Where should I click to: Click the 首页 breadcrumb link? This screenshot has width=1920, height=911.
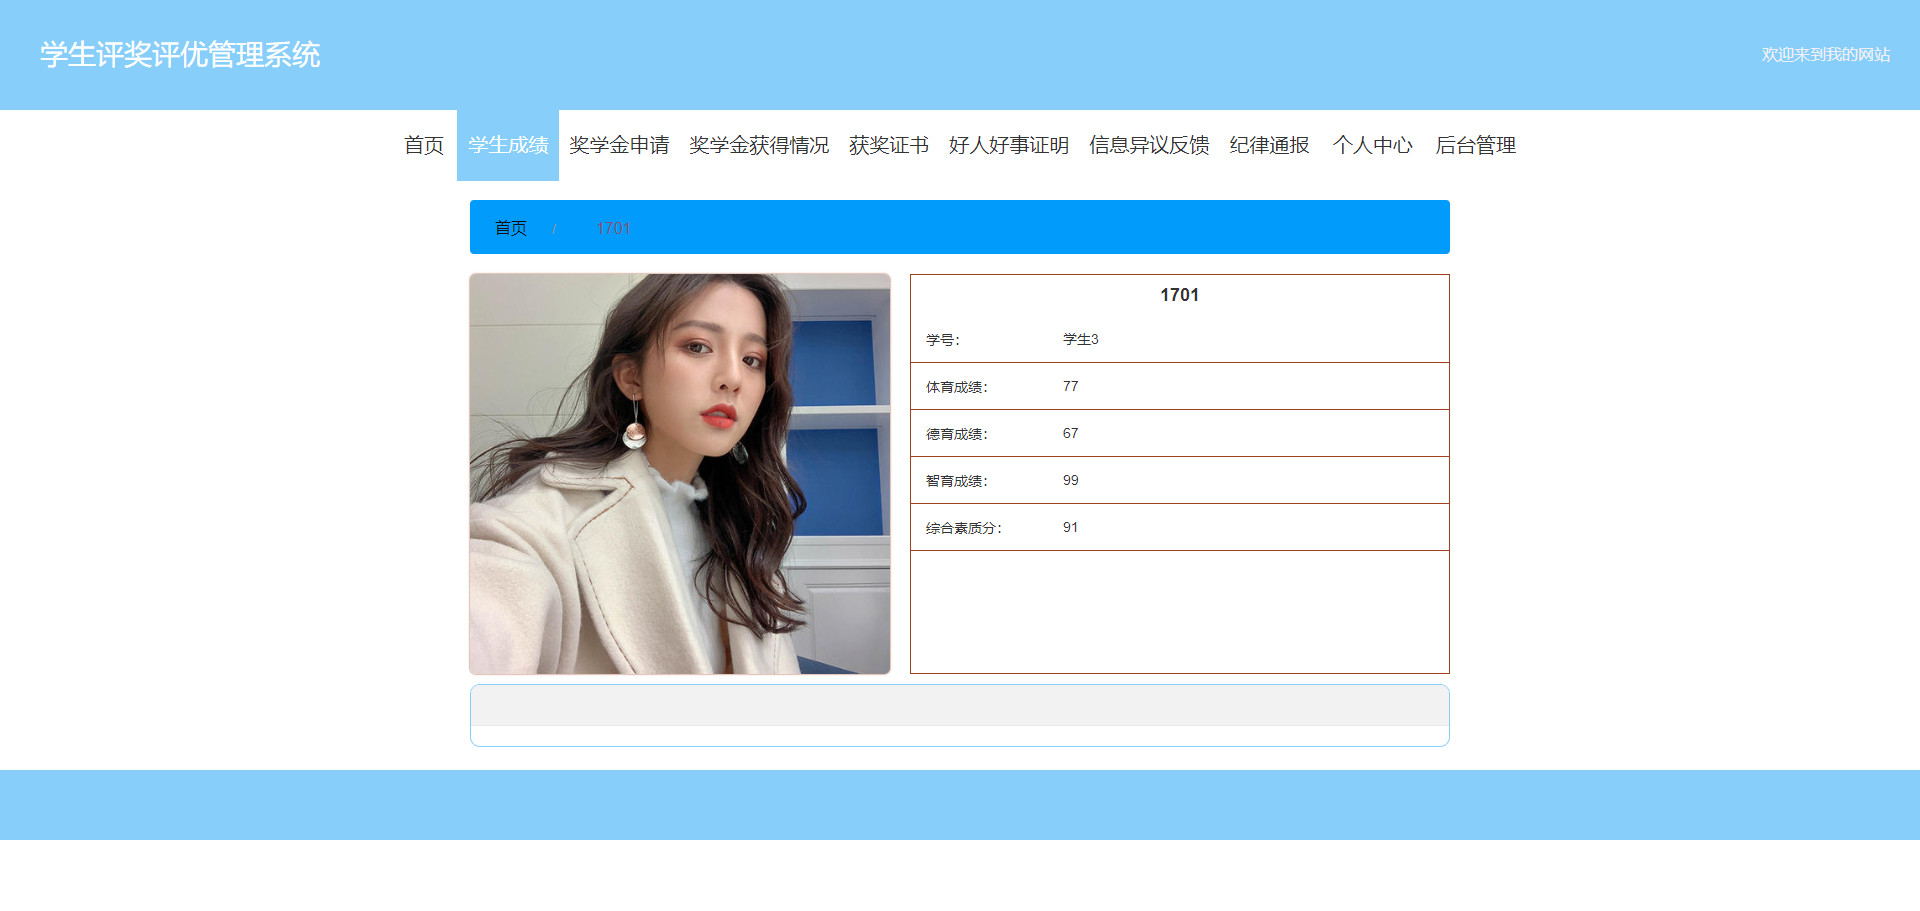click(511, 228)
